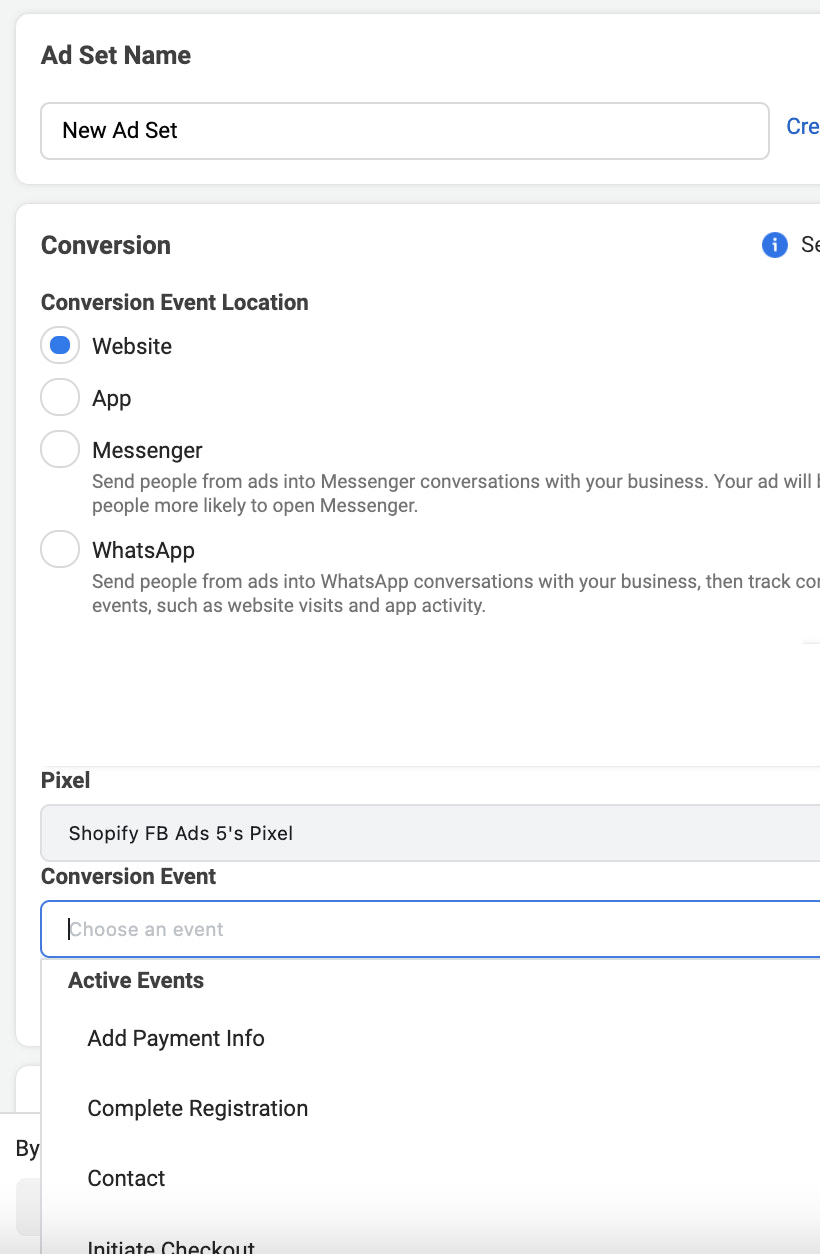This screenshot has height=1254, width=820.
Task: Click the Conversion heading
Action: [x=105, y=245]
